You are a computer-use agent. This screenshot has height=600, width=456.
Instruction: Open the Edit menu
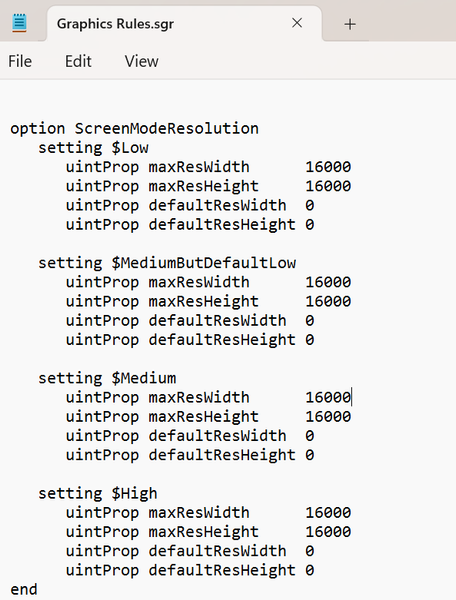pos(78,61)
